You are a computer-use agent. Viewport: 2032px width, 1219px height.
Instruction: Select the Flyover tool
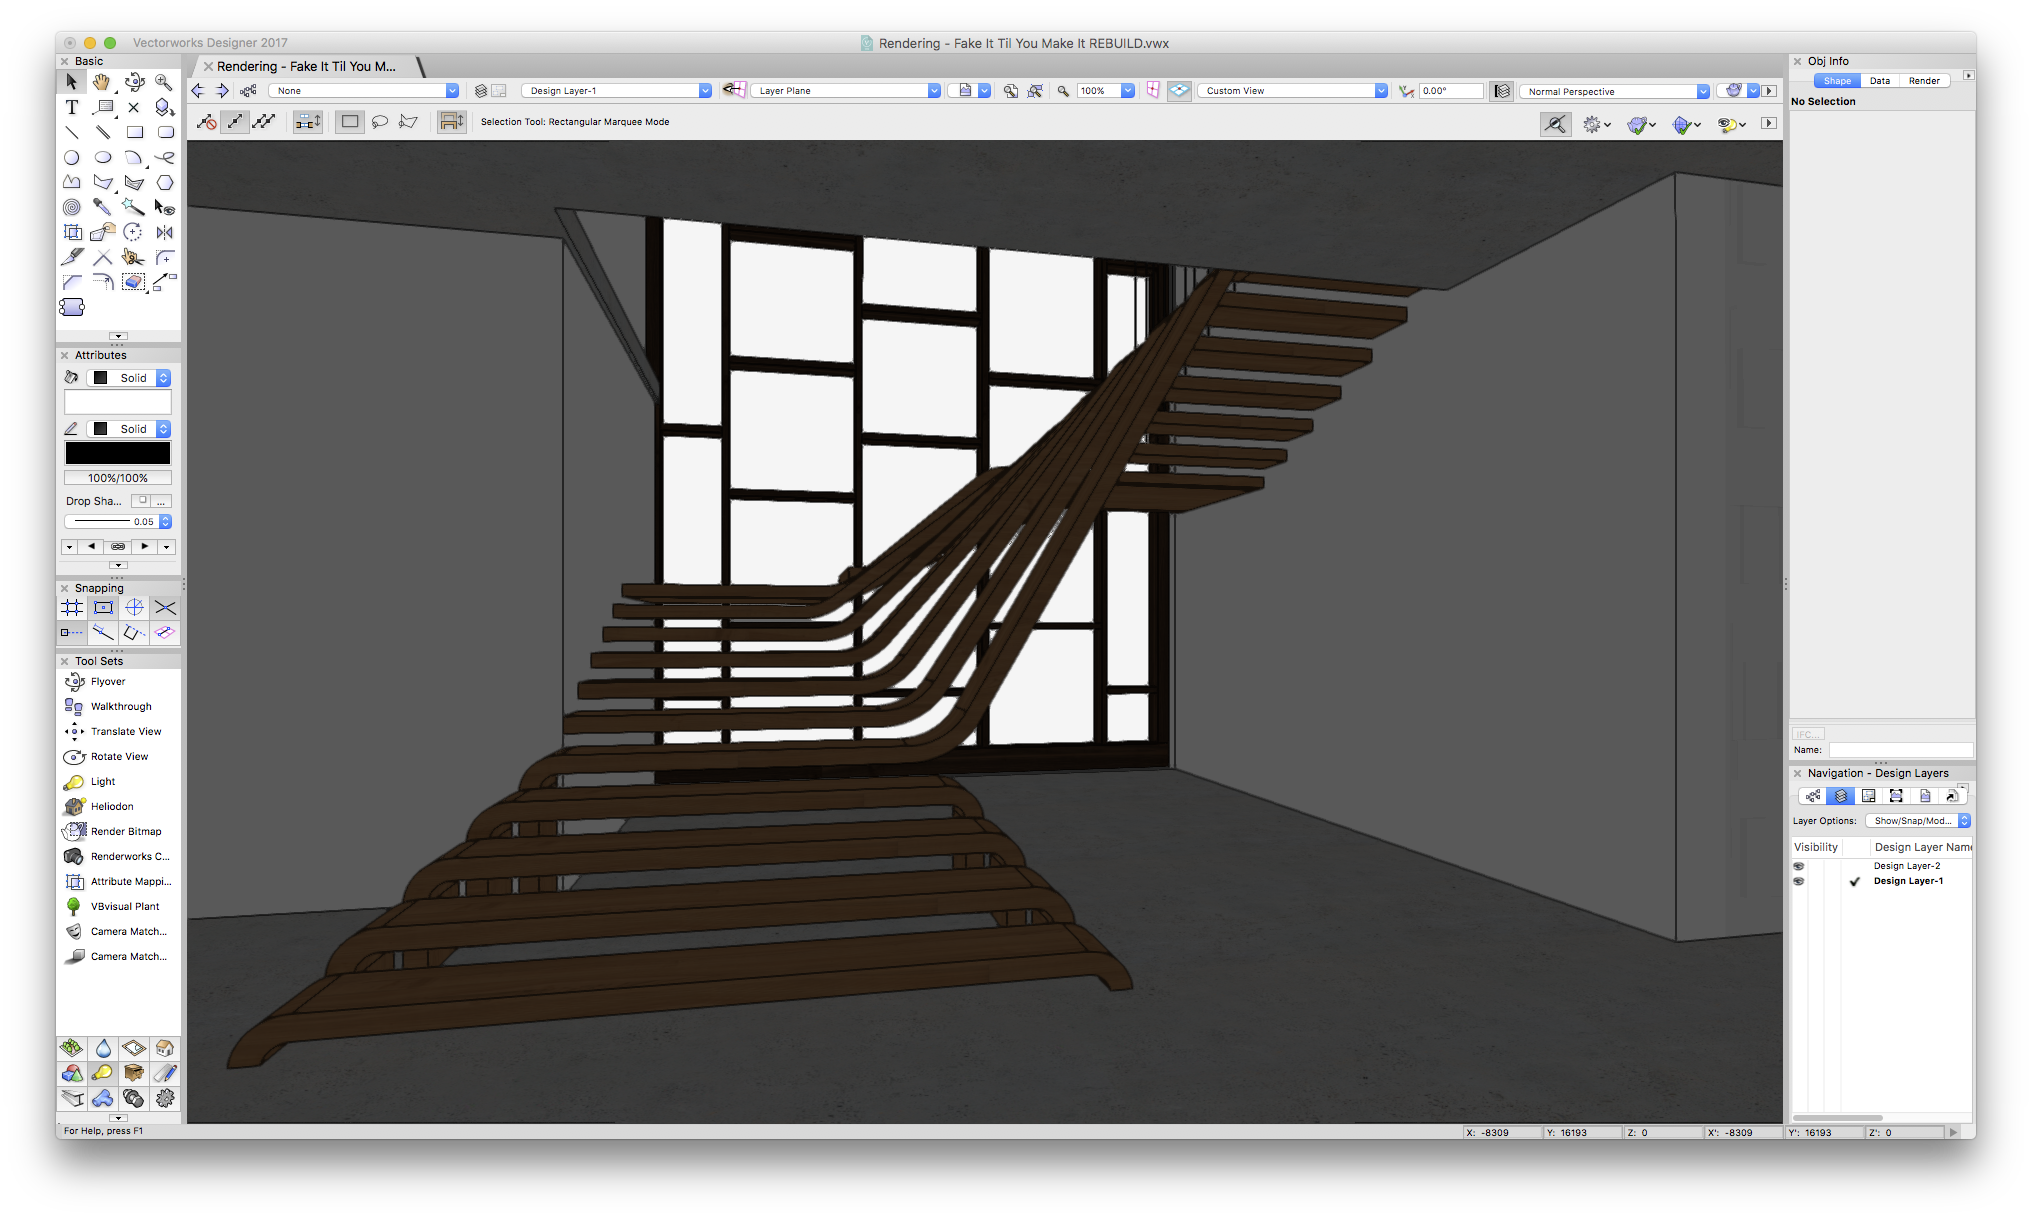(x=107, y=681)
